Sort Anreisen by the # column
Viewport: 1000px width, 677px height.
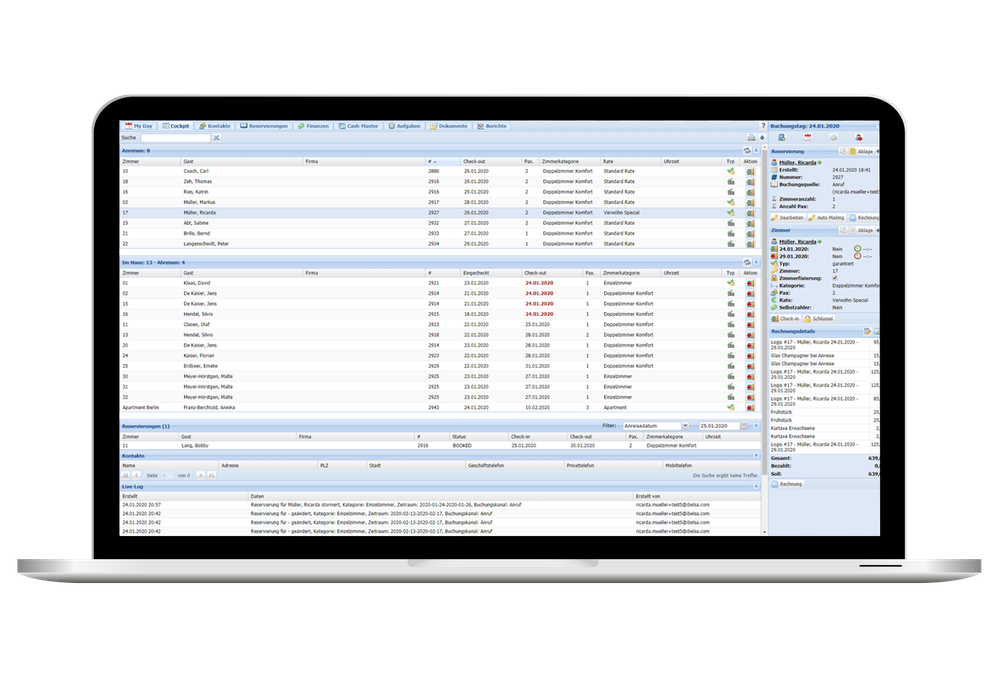443,162
